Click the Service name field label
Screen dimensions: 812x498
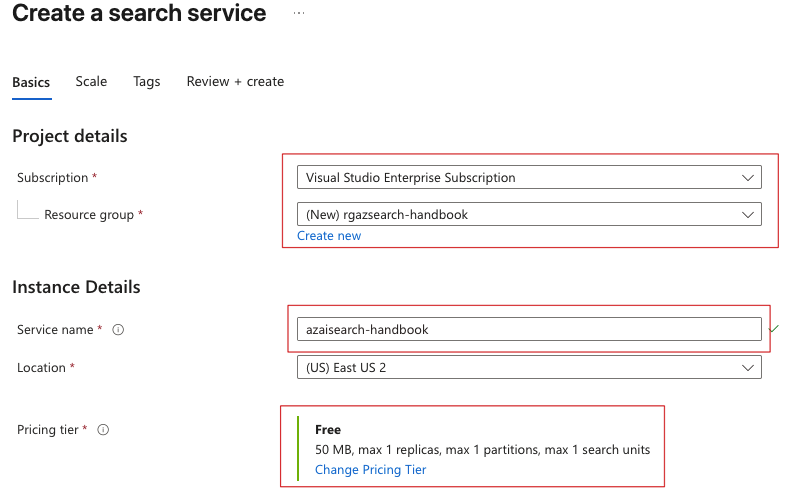click(55, 330)
